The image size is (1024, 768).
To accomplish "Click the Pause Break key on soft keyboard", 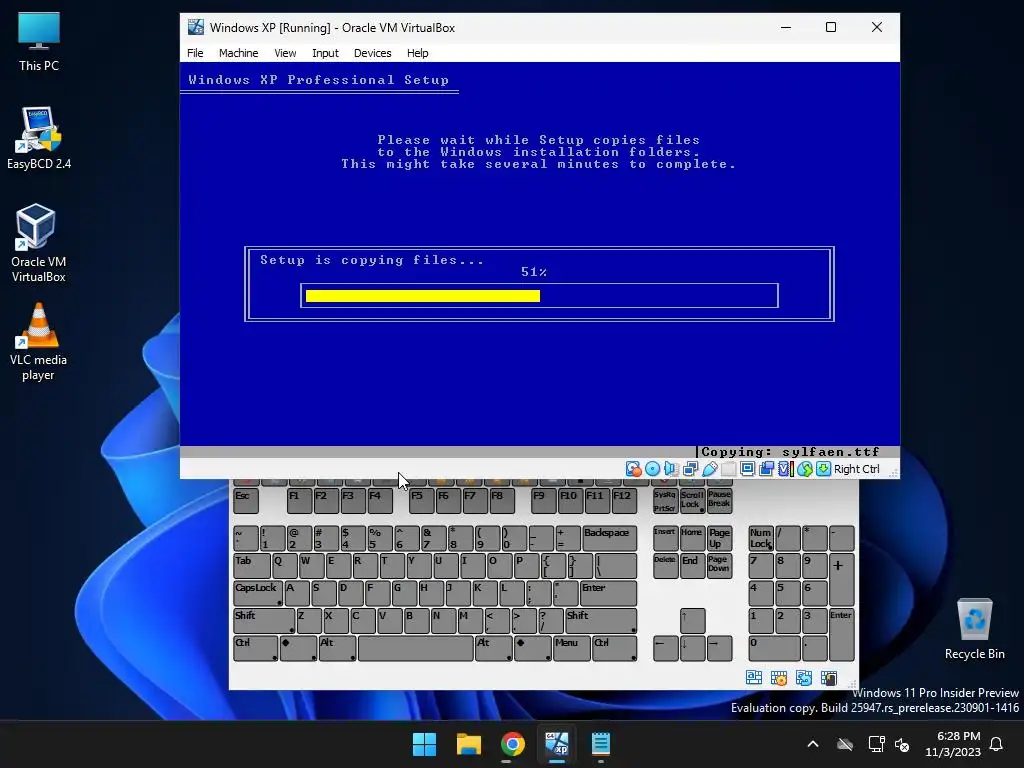I will point(719,501).
